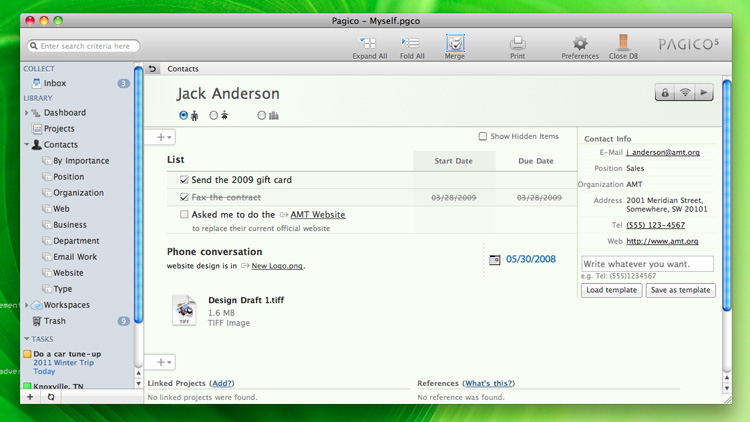Open the lower add-item plus dropdown

click(x=163, y=362)
